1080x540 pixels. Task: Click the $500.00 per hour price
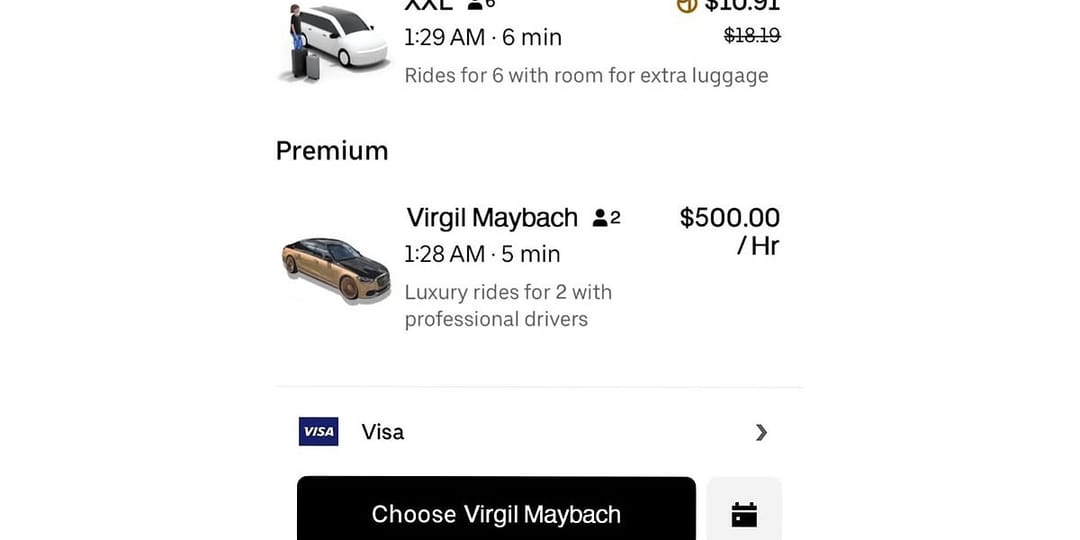coord(729,218)
